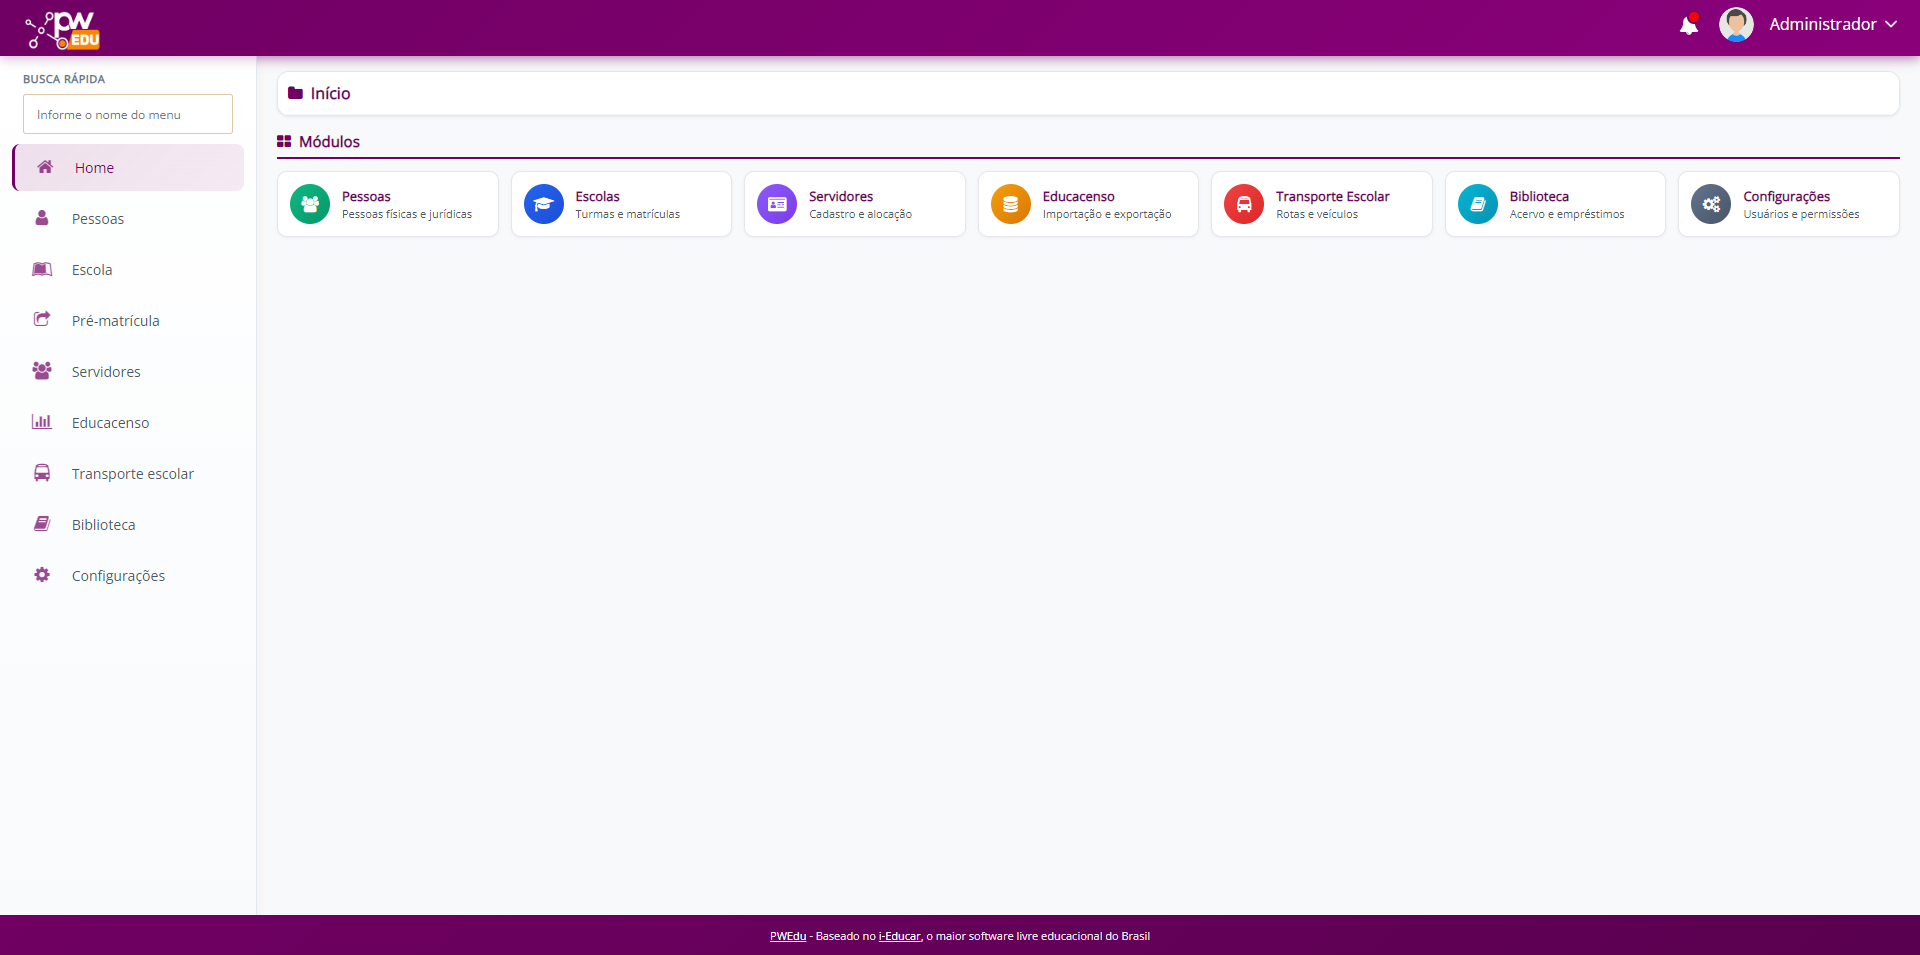Click the quick search input field
Viewport: 1920px width, 955px height.
point(127,114)
